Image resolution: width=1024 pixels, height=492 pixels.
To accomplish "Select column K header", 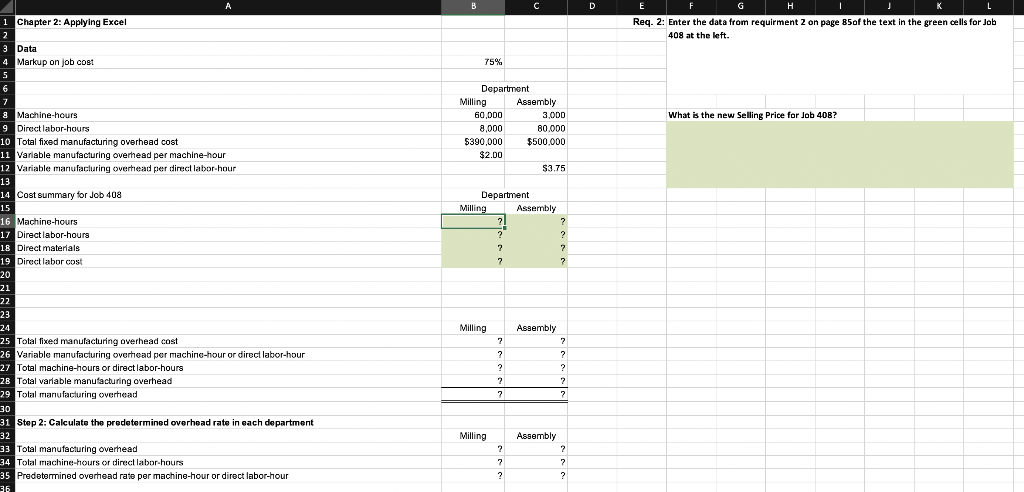I will [x=939, y=7].
